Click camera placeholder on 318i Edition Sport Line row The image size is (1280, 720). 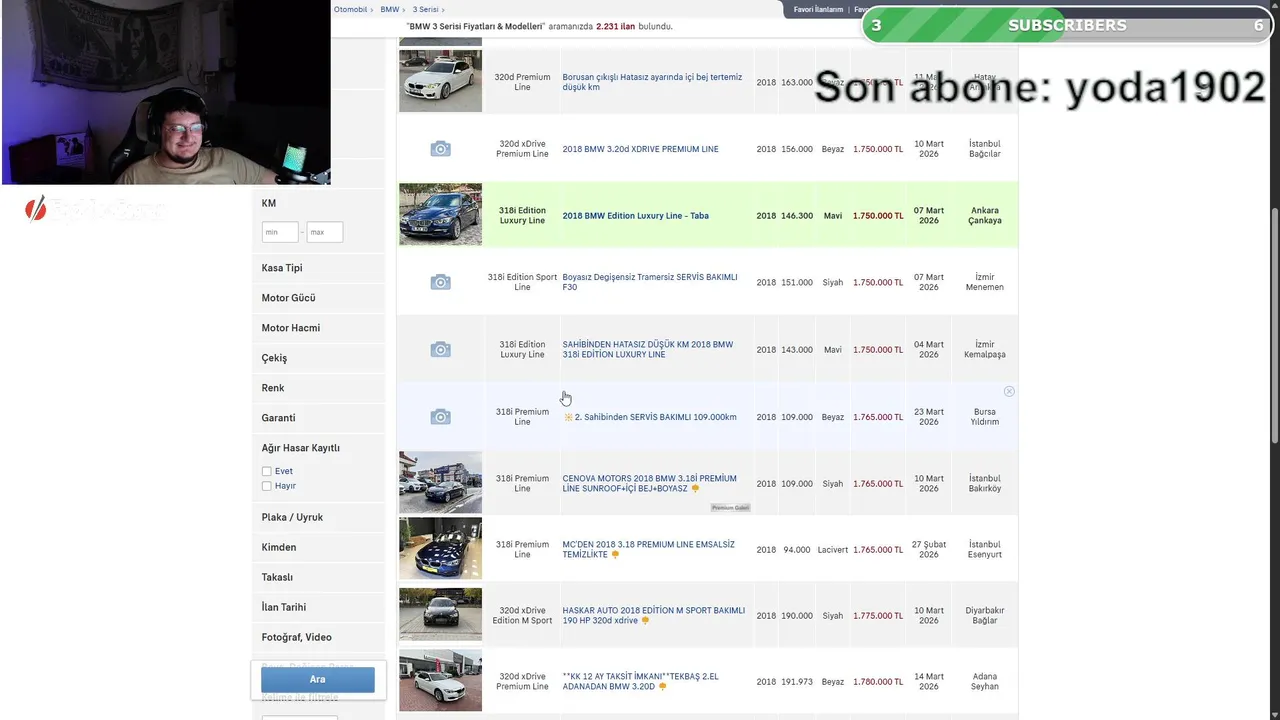[x=440, y=283]
